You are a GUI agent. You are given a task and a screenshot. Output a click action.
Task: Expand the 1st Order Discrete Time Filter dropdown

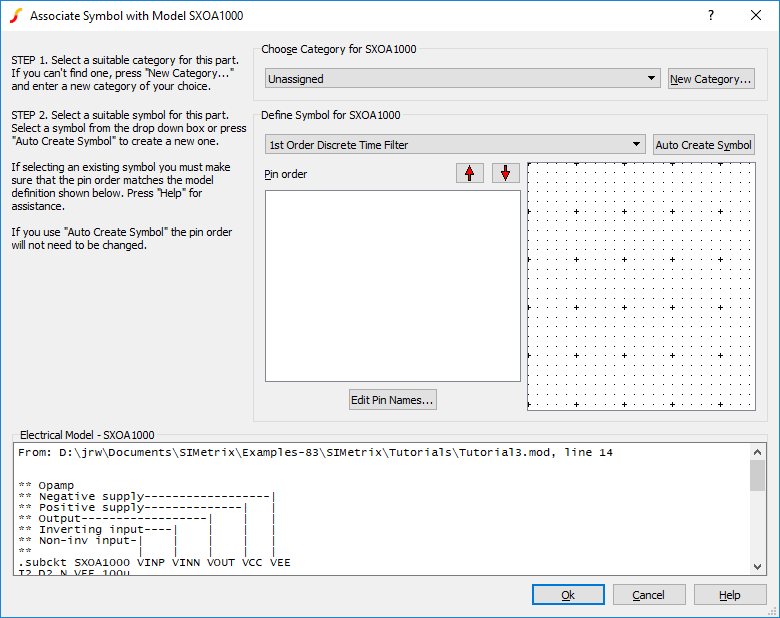pos(455,145)
